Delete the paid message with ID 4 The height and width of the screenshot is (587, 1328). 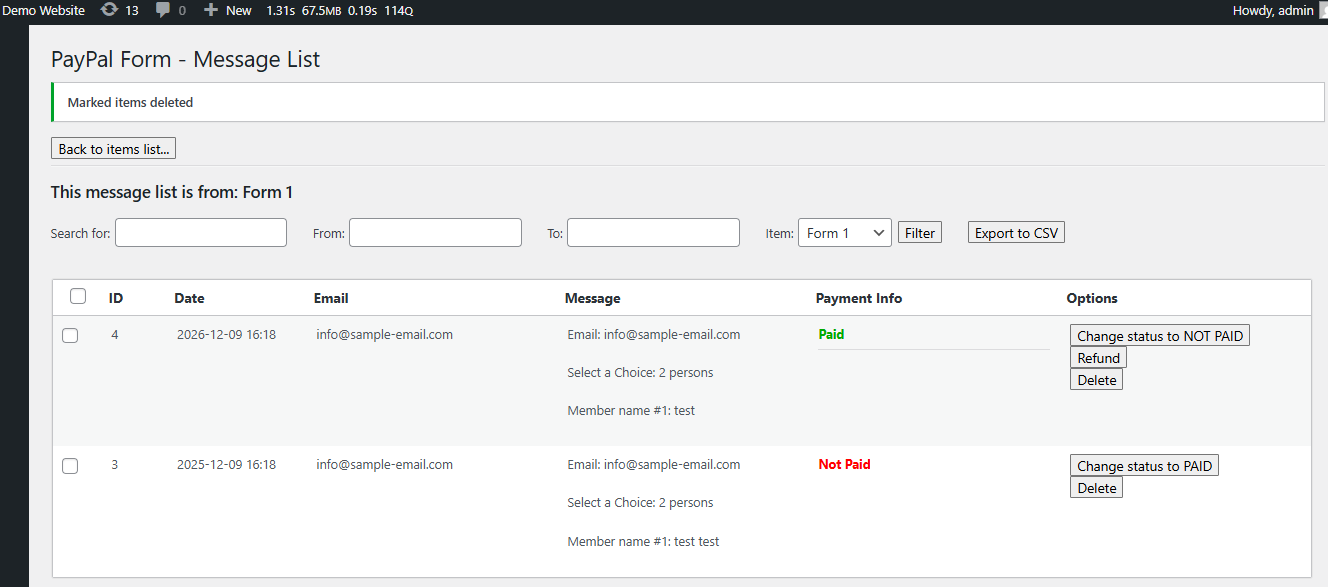click(1096, 380)
